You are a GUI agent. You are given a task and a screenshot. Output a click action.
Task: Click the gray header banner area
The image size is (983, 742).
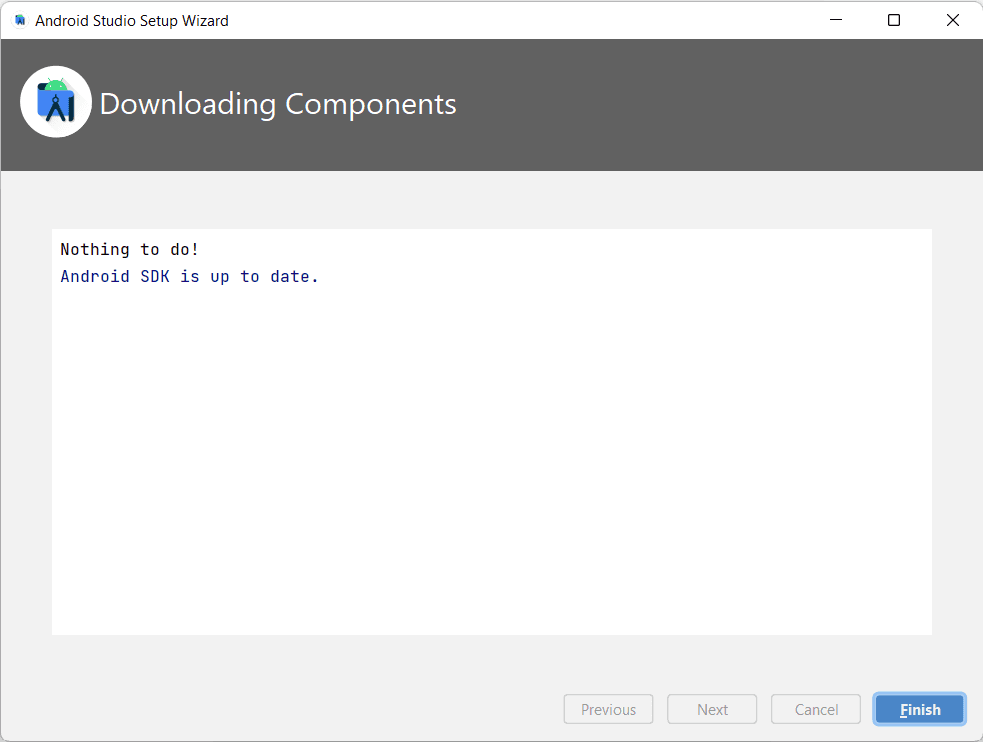click(700, 104)
